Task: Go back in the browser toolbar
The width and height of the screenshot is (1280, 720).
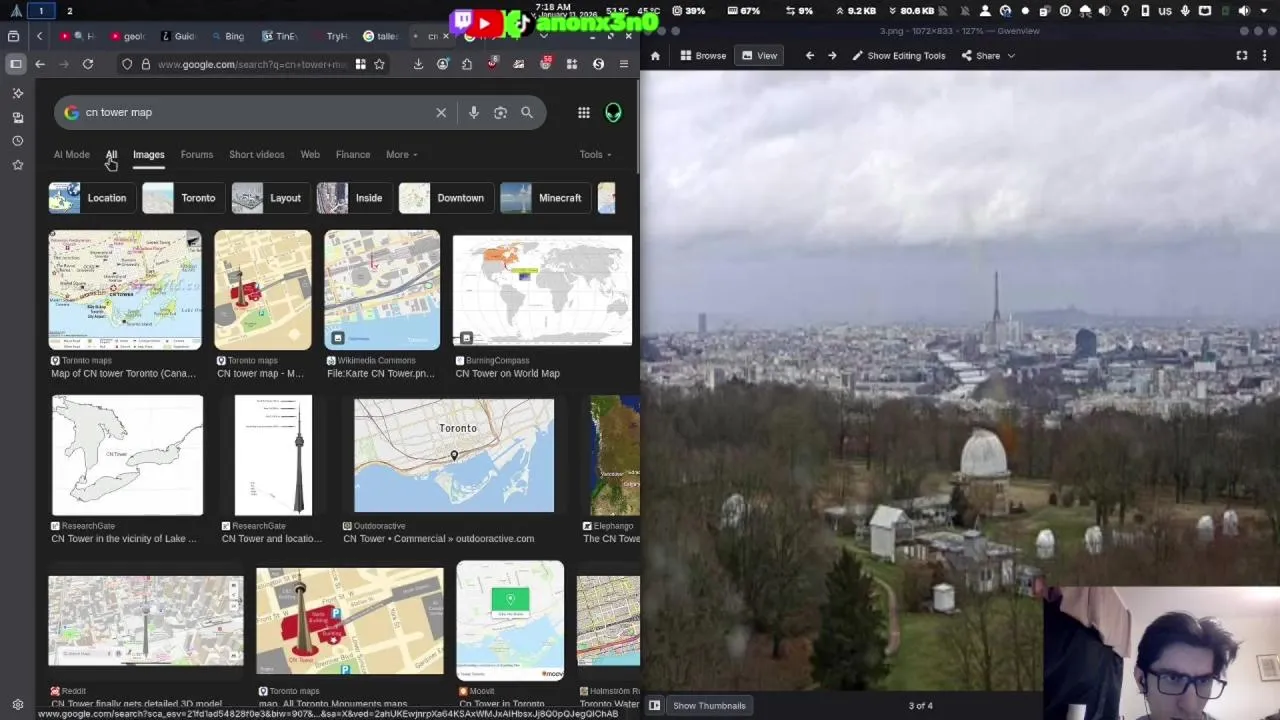Action: coord(40,64)
